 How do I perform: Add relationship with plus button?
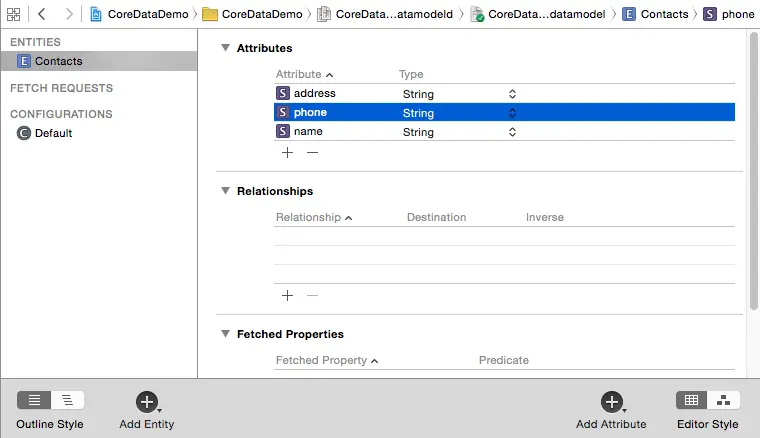pyautogui.click(x=287, y=296)
